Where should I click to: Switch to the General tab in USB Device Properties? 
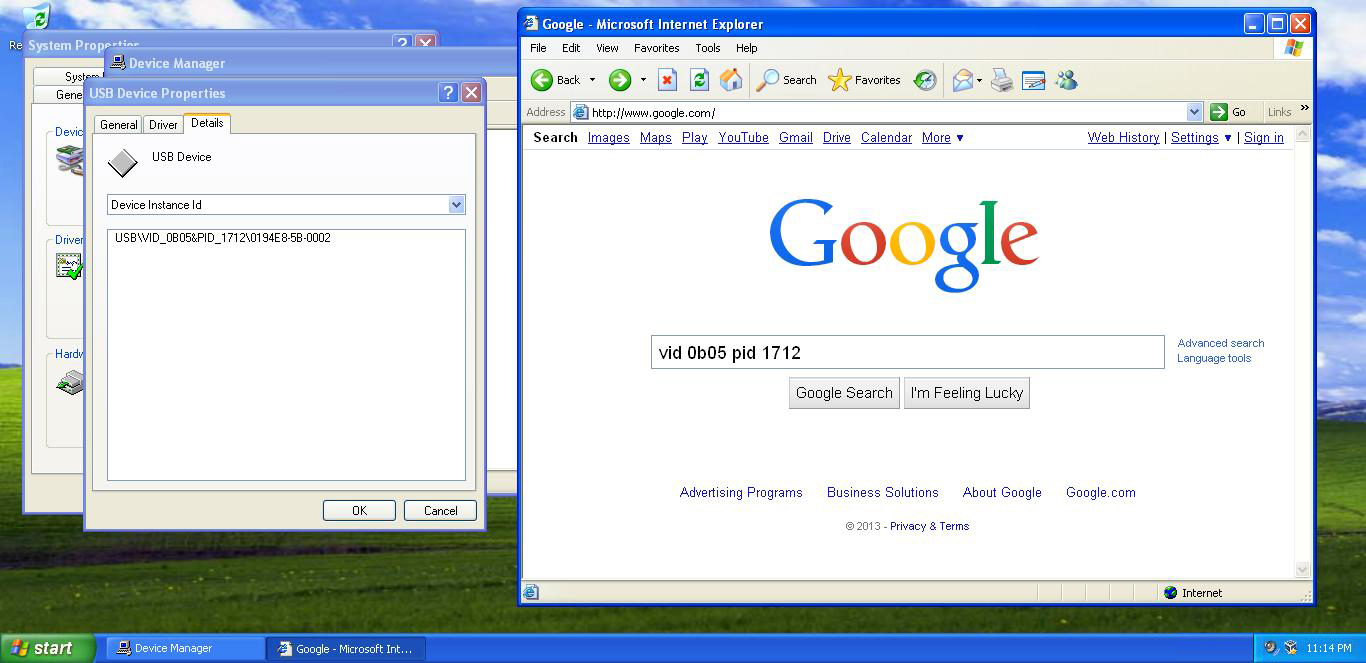[x=118, y=125]
